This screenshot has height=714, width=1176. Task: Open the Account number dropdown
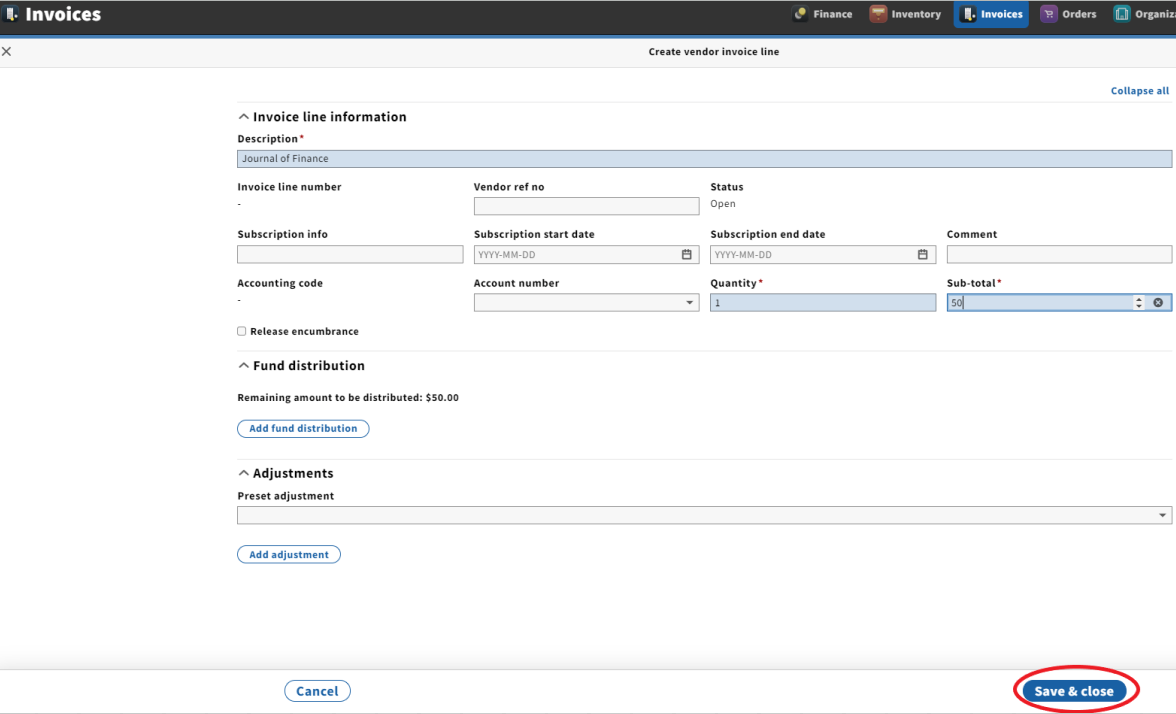click(586, 302)
